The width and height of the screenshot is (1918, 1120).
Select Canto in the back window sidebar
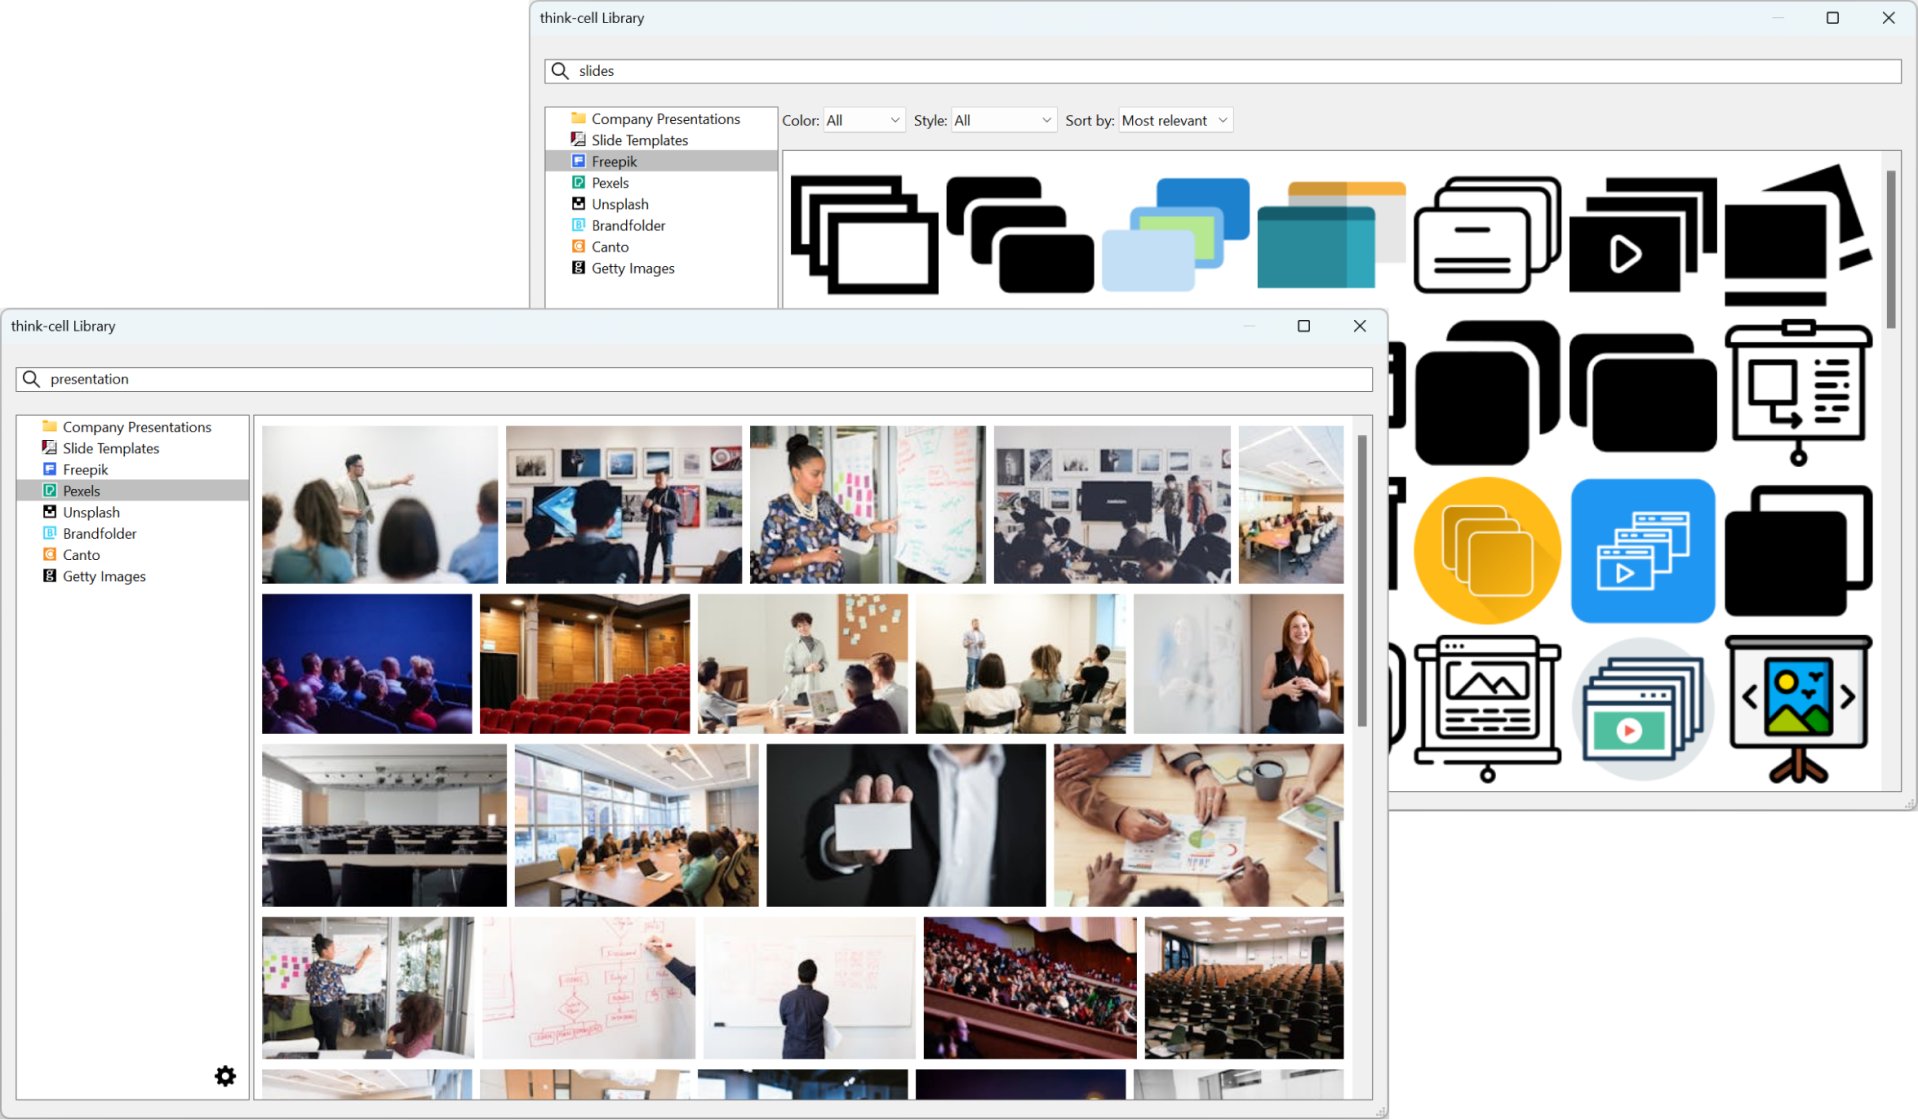(661, 247)
